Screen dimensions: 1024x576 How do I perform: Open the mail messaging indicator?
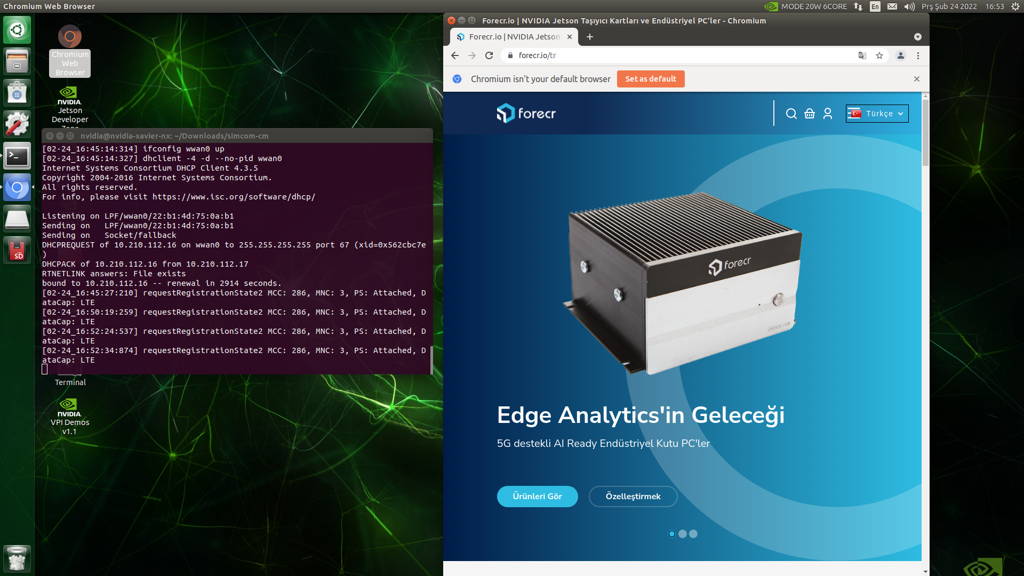point(892,6)
